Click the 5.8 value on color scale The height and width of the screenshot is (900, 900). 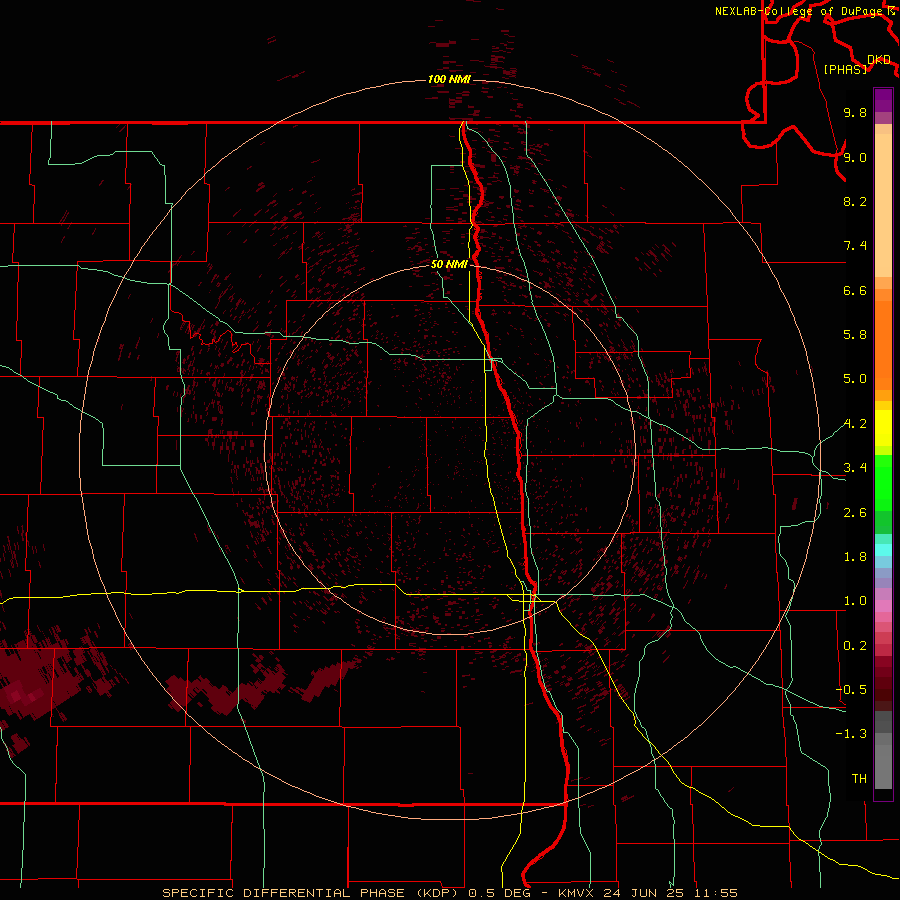(855, 335)
